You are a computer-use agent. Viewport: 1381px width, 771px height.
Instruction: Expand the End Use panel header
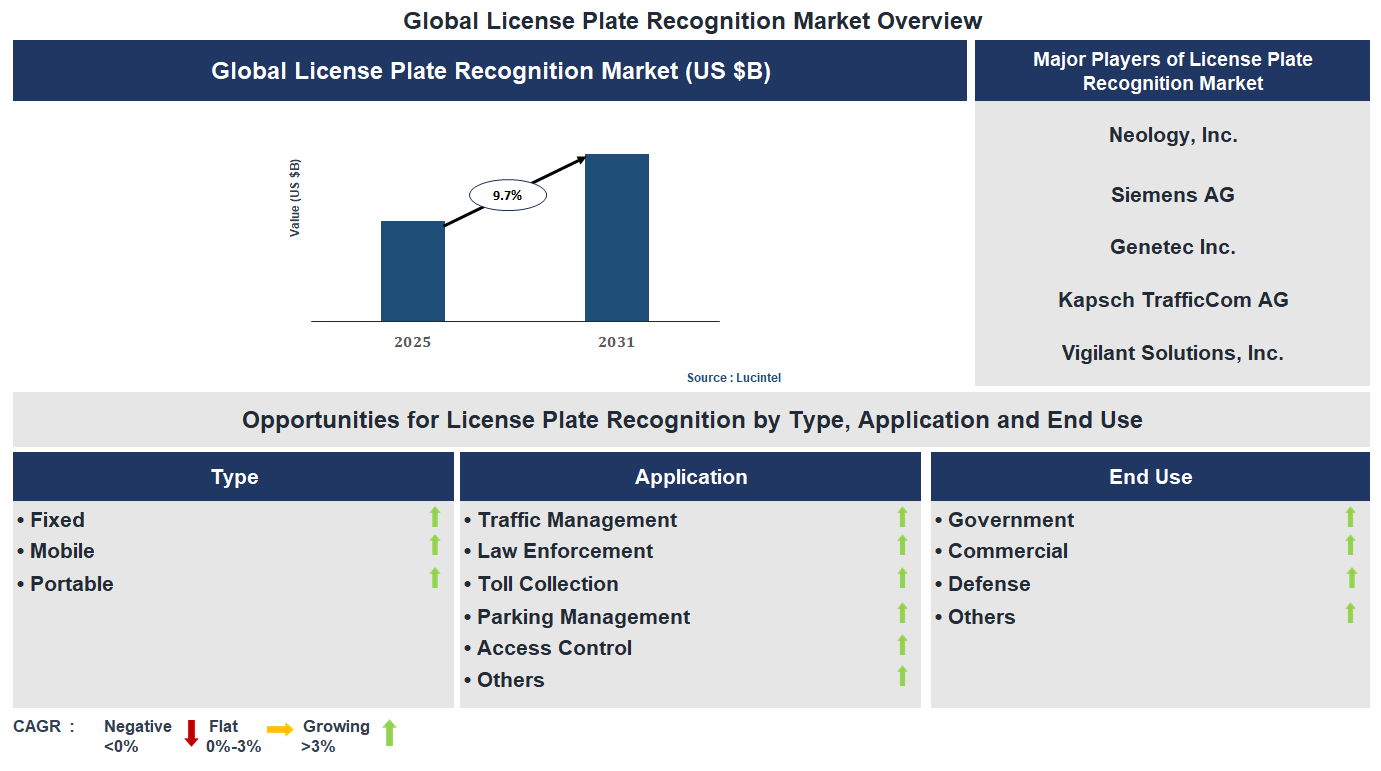click(x=1150, y=476)
